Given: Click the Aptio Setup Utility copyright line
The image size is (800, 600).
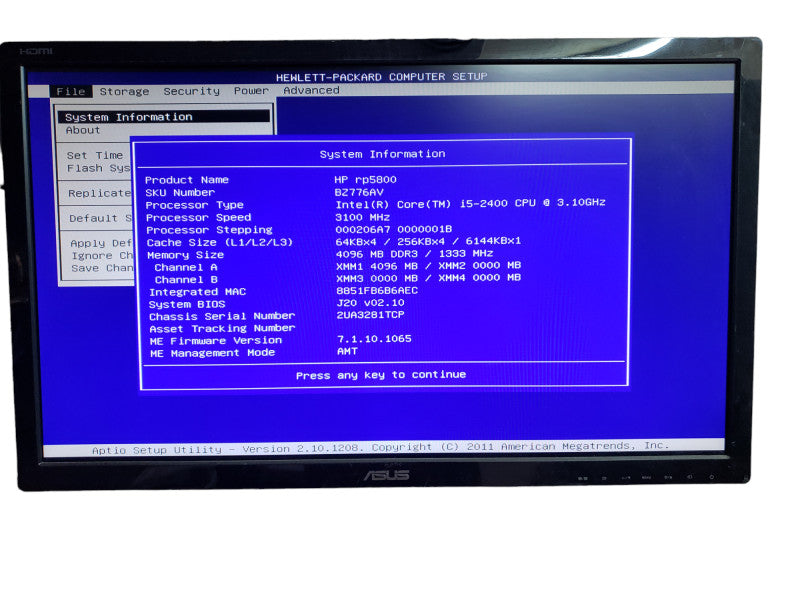Looking at the screenshot, I should (x=381, y=447).
